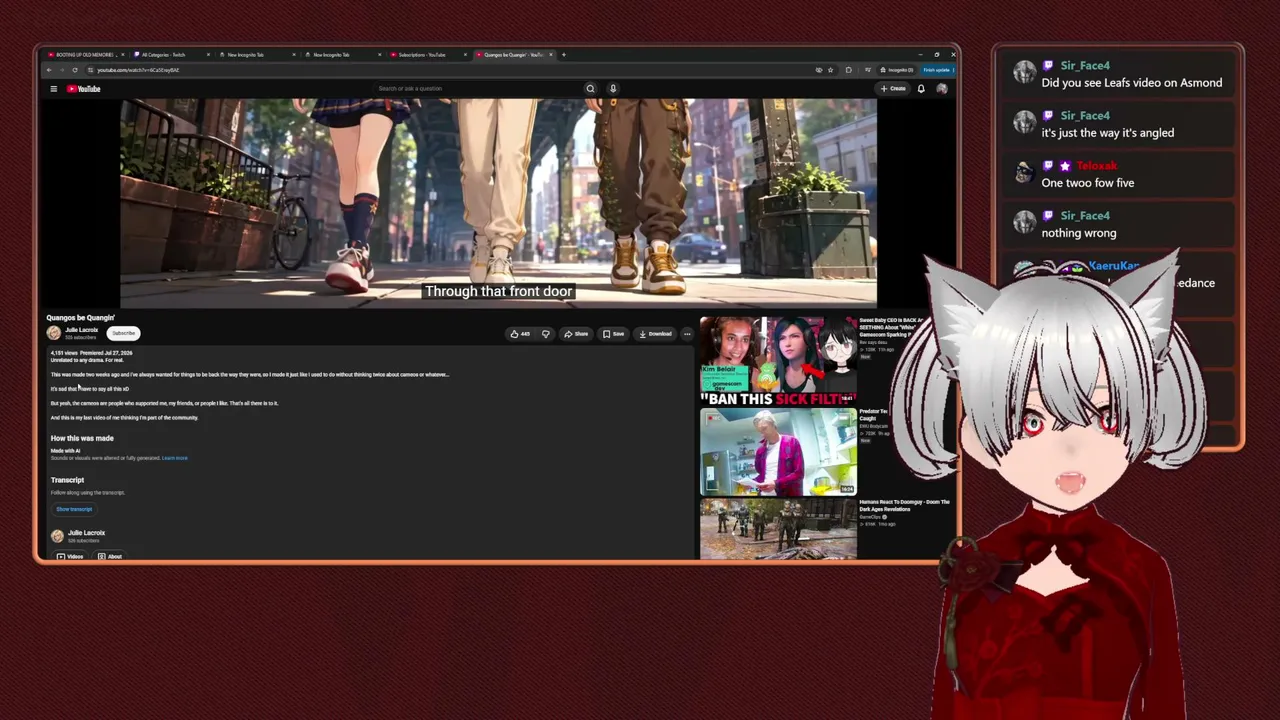Click the search magnifier button
Viewport: 1280px width, 720px height.
(x=590, y=89)
